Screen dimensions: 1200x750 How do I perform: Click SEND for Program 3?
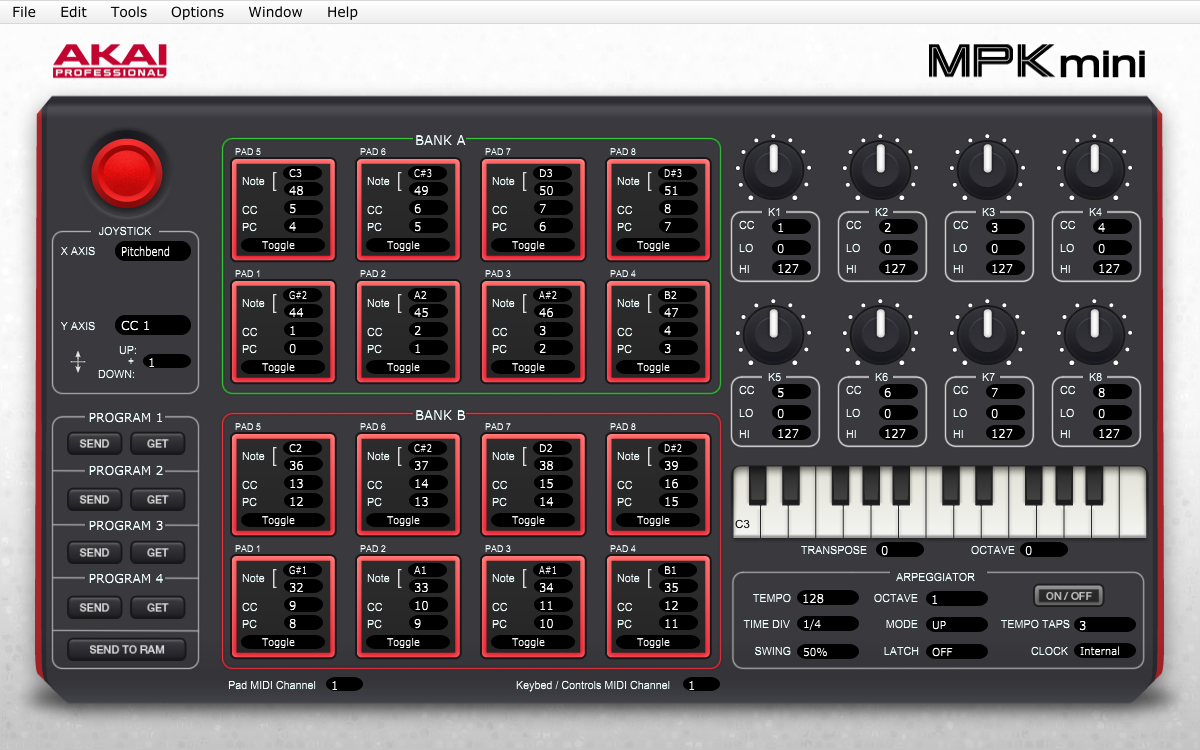[94, 552]
